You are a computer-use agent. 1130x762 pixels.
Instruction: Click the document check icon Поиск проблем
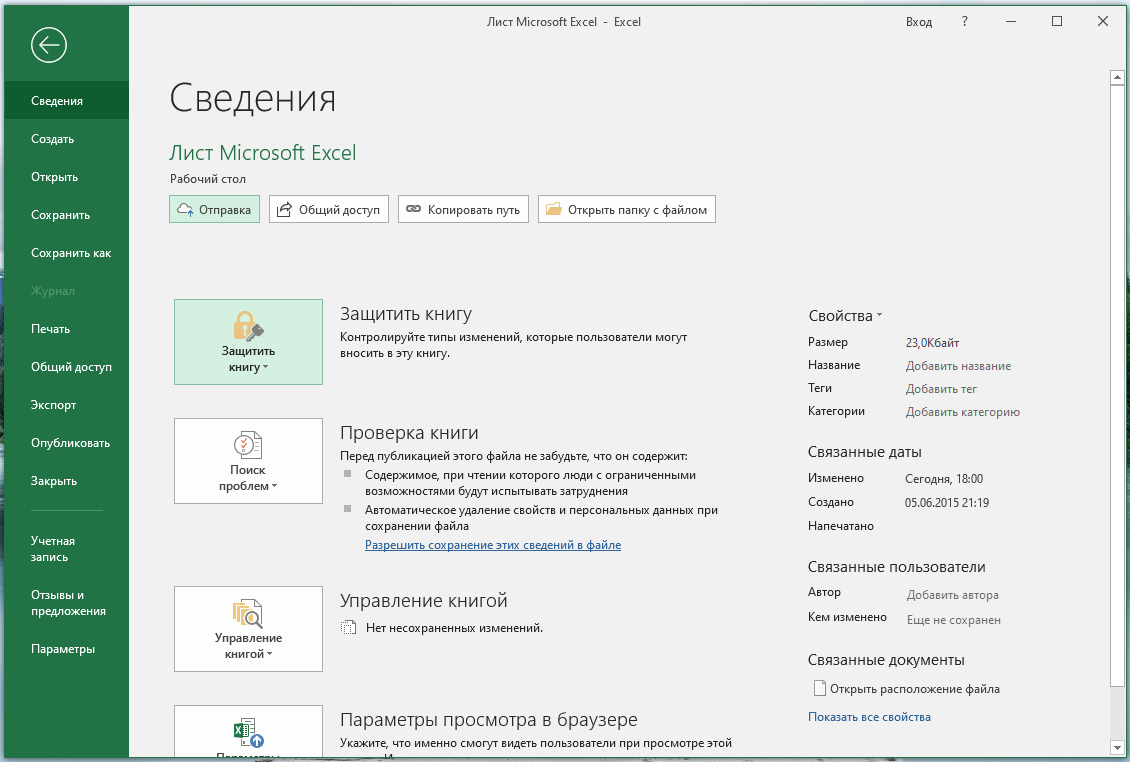(x=248, y=445)
